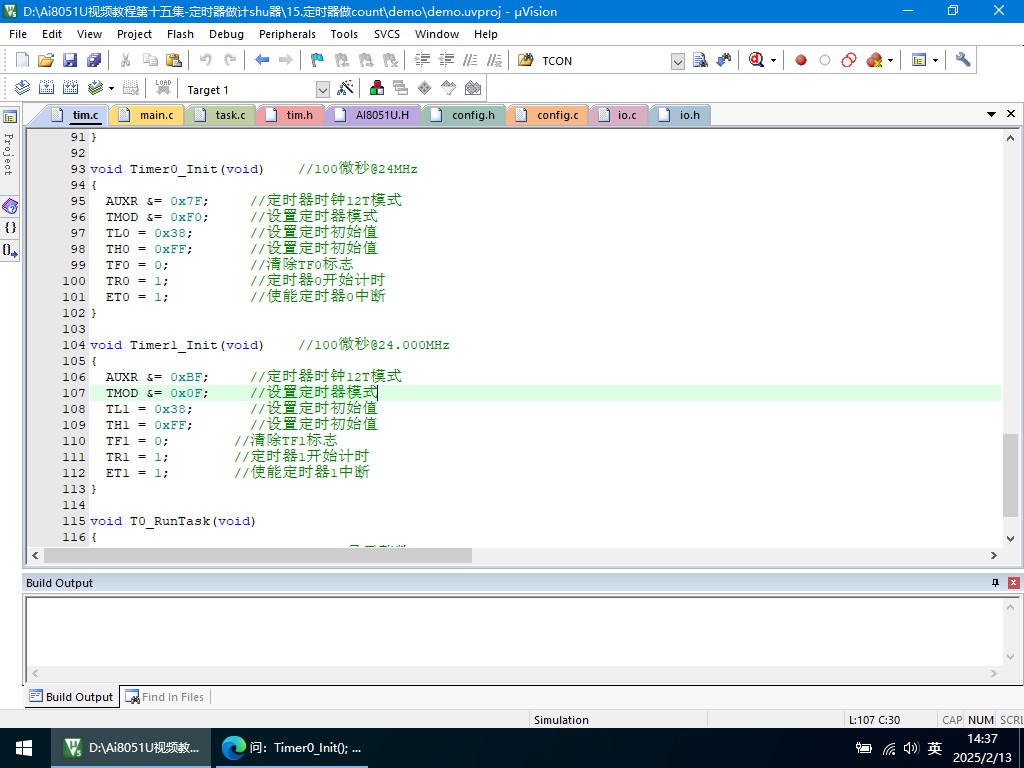Open Windows Start menu

pos(24,748)
